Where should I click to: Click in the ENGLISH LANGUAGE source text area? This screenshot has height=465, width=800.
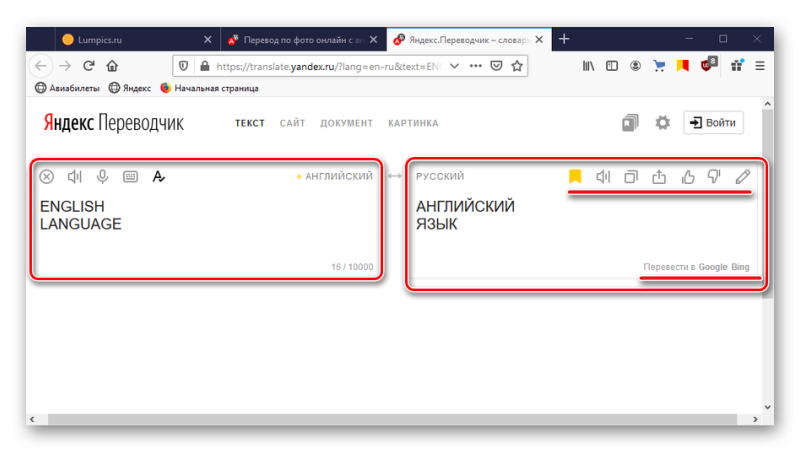click(206, 215)
